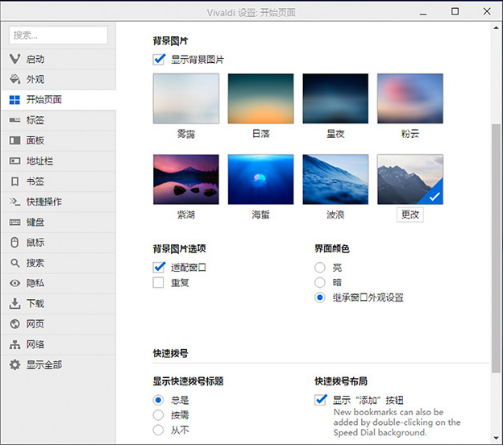Image resolution: width=504 pixels, height=446 pixels.
Task: Click the paint bucket icon beside 外观
Action: (15, 79)
